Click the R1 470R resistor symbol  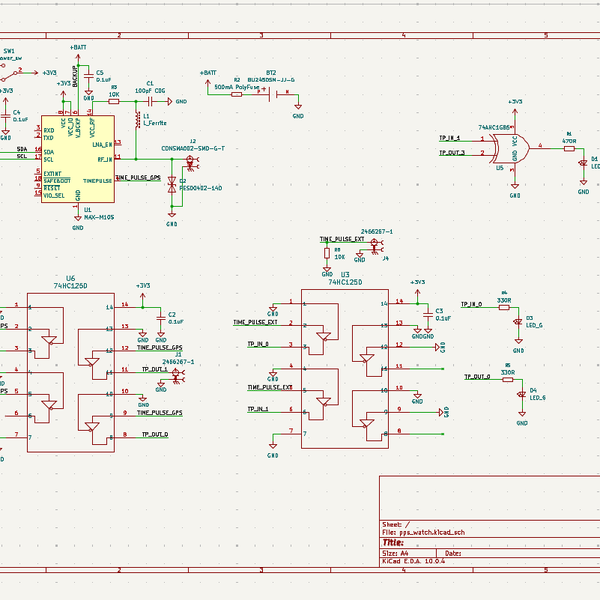[569, 148]
